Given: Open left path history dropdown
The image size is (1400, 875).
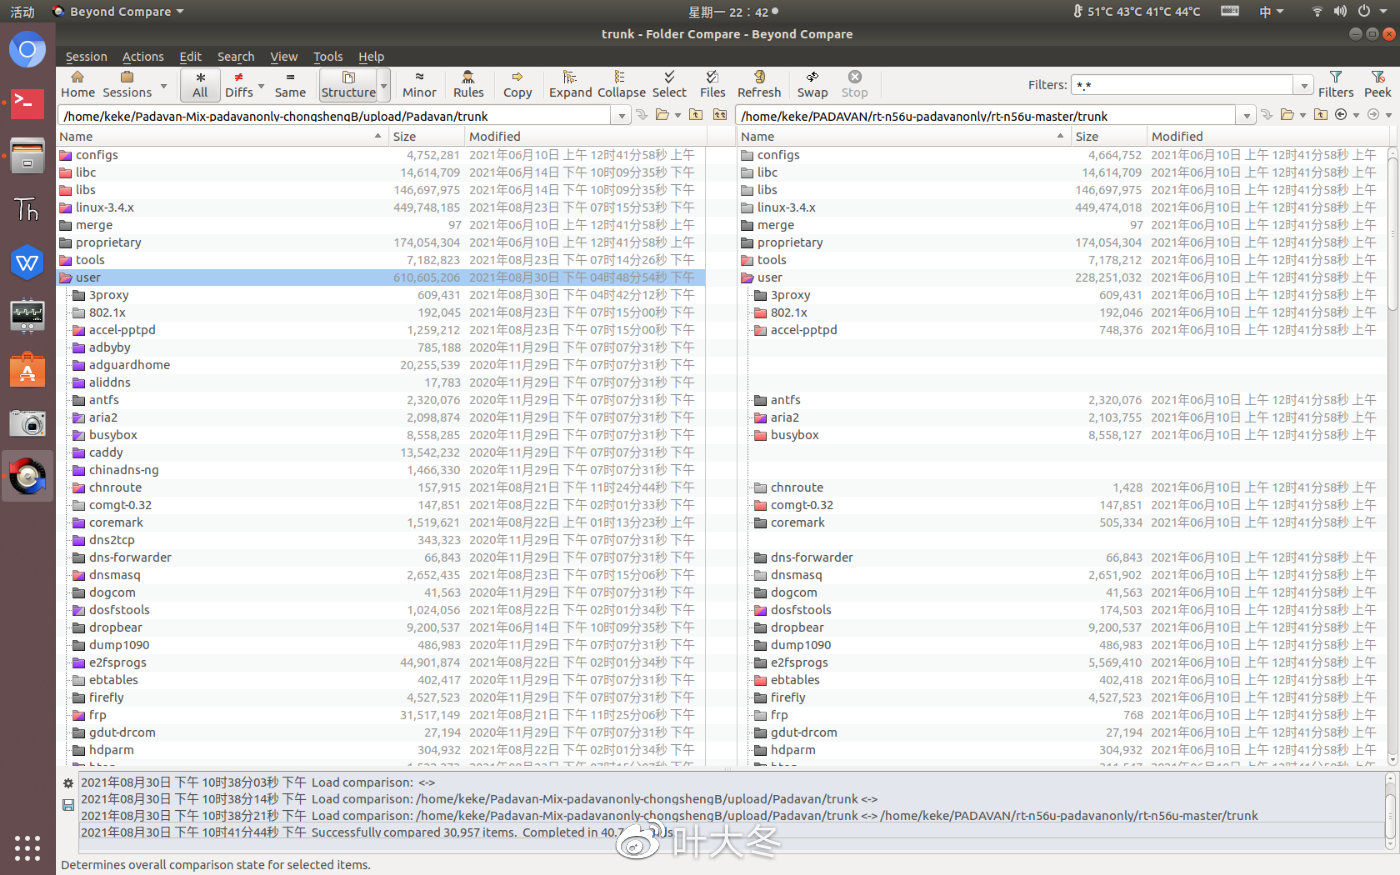Looking at the screenshot, I should [x=621, y=116].
